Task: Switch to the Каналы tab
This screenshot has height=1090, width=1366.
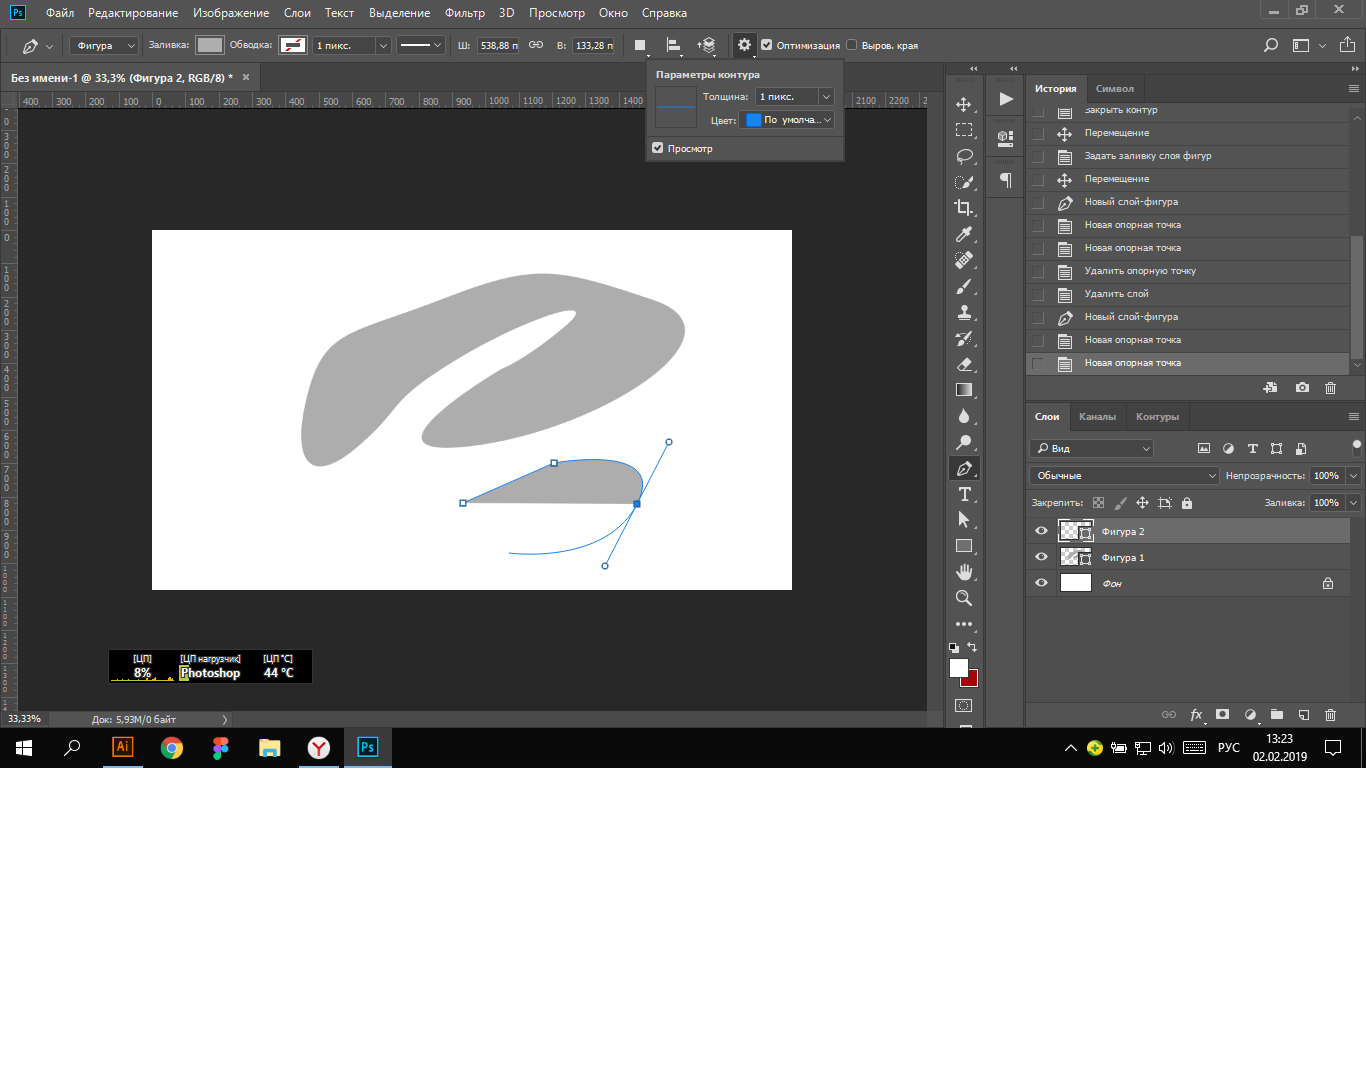Action: pos(1097,417)
